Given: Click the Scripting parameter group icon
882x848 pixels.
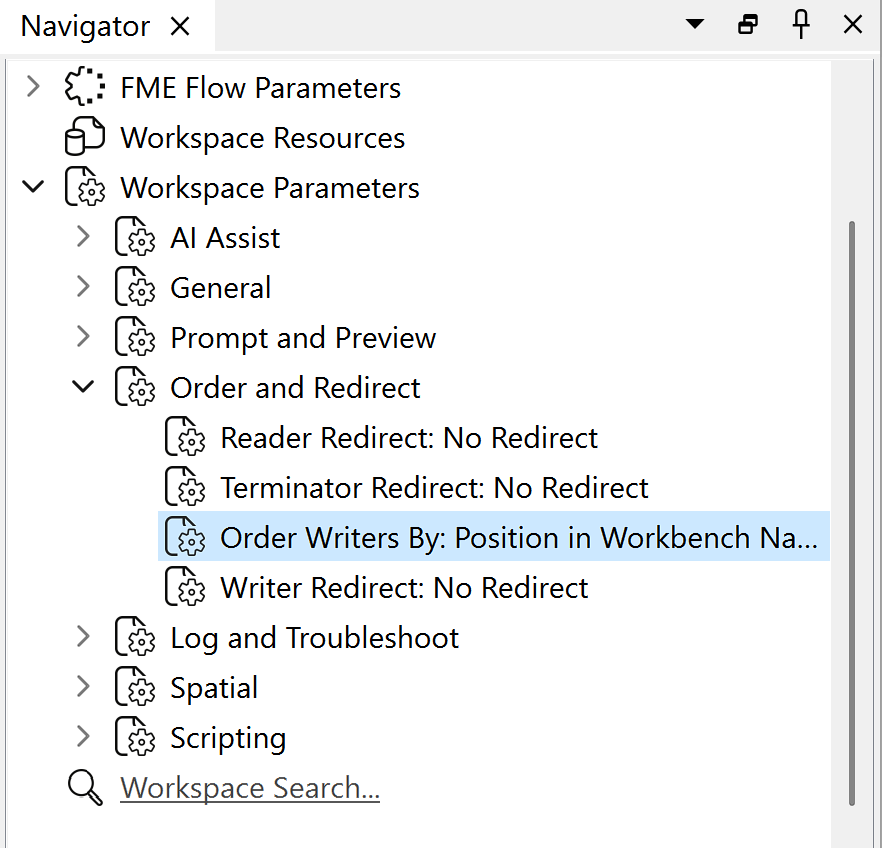Looking at the screenshot, I should point(135,737).
